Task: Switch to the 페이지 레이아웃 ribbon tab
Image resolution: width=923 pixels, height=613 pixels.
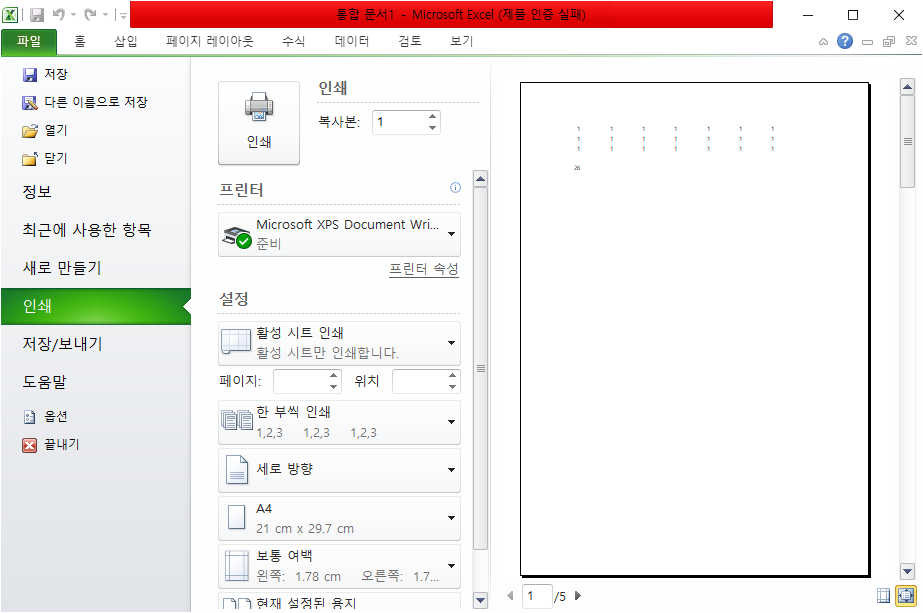Action: [210, 41]
